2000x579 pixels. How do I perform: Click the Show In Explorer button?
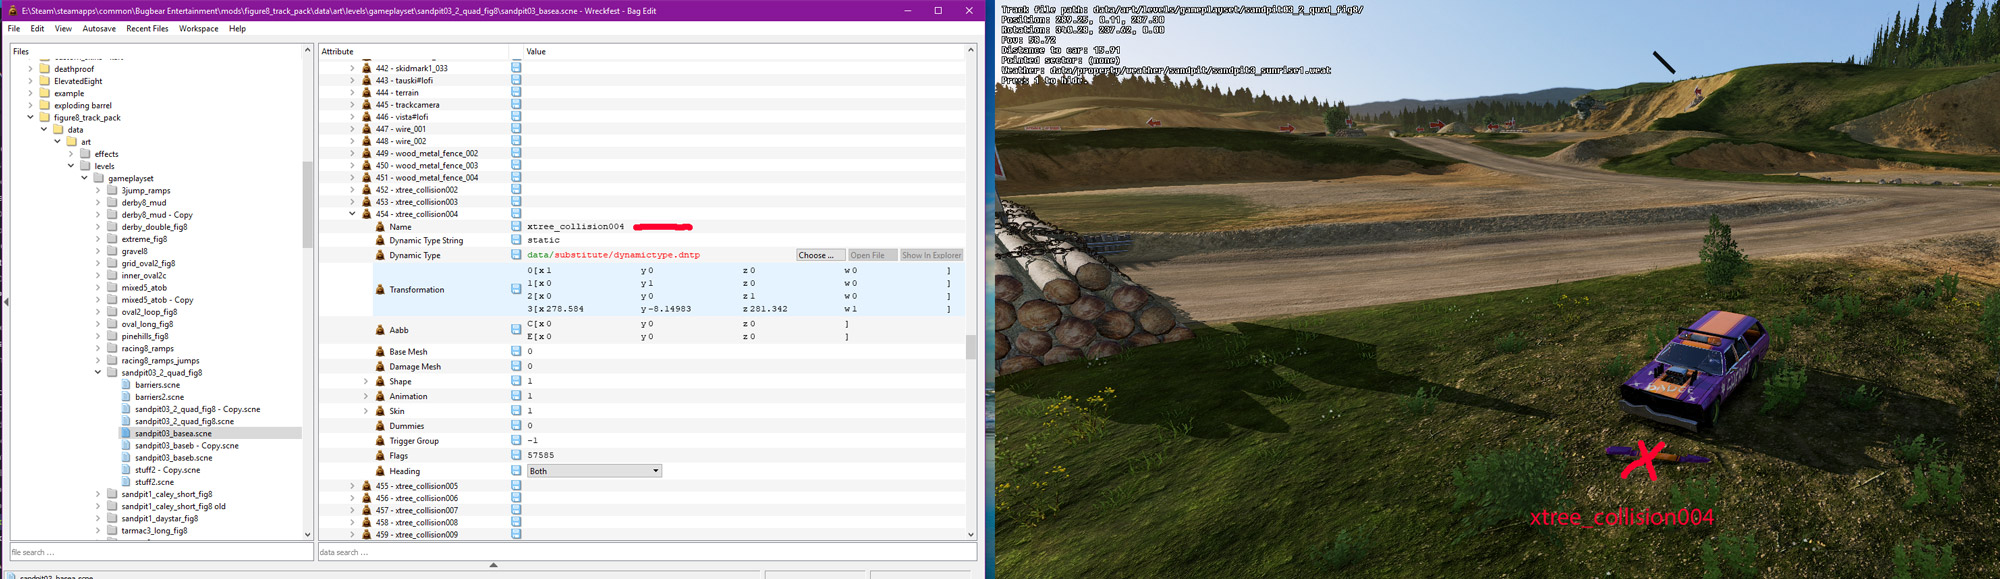pyautogui.click(x=932, y=255)
